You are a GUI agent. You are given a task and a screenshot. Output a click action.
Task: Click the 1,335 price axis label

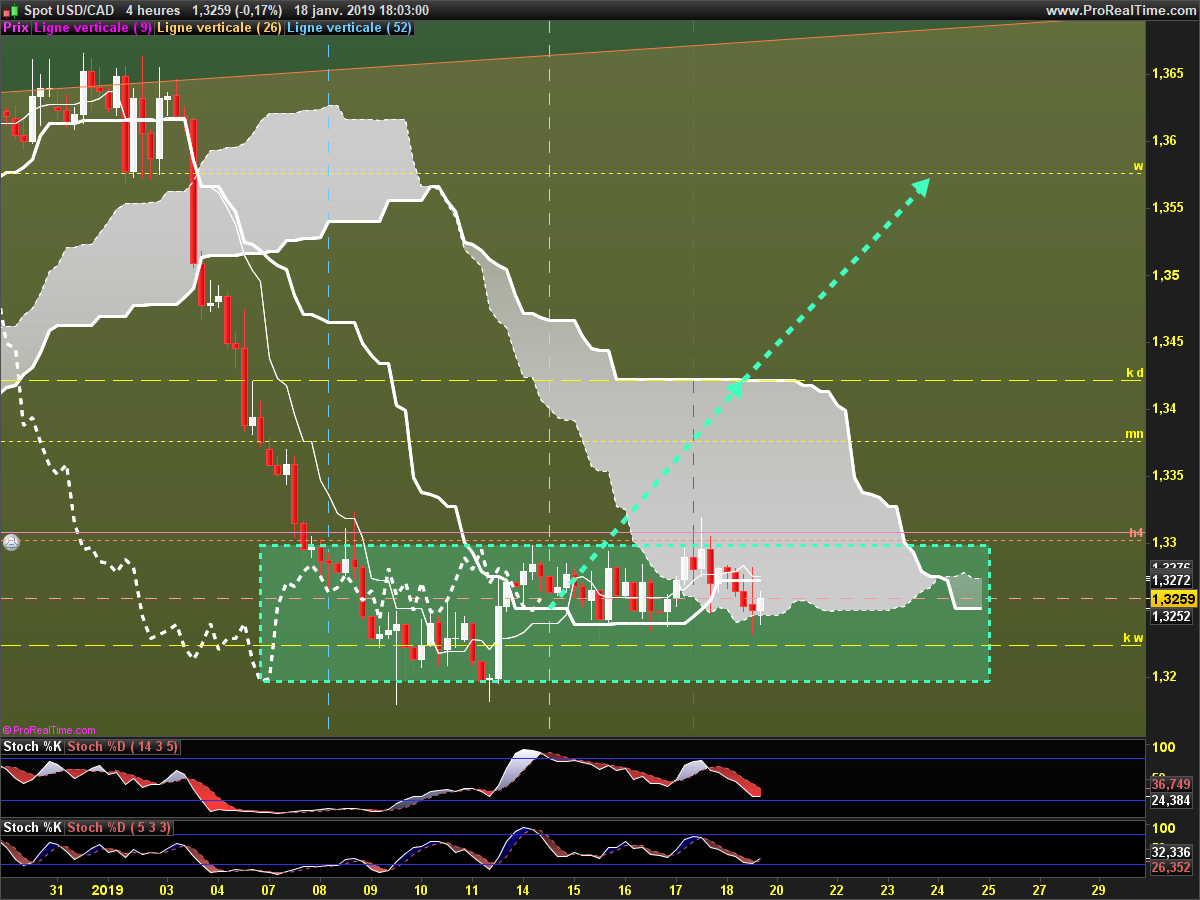[x=1168, y=475]
